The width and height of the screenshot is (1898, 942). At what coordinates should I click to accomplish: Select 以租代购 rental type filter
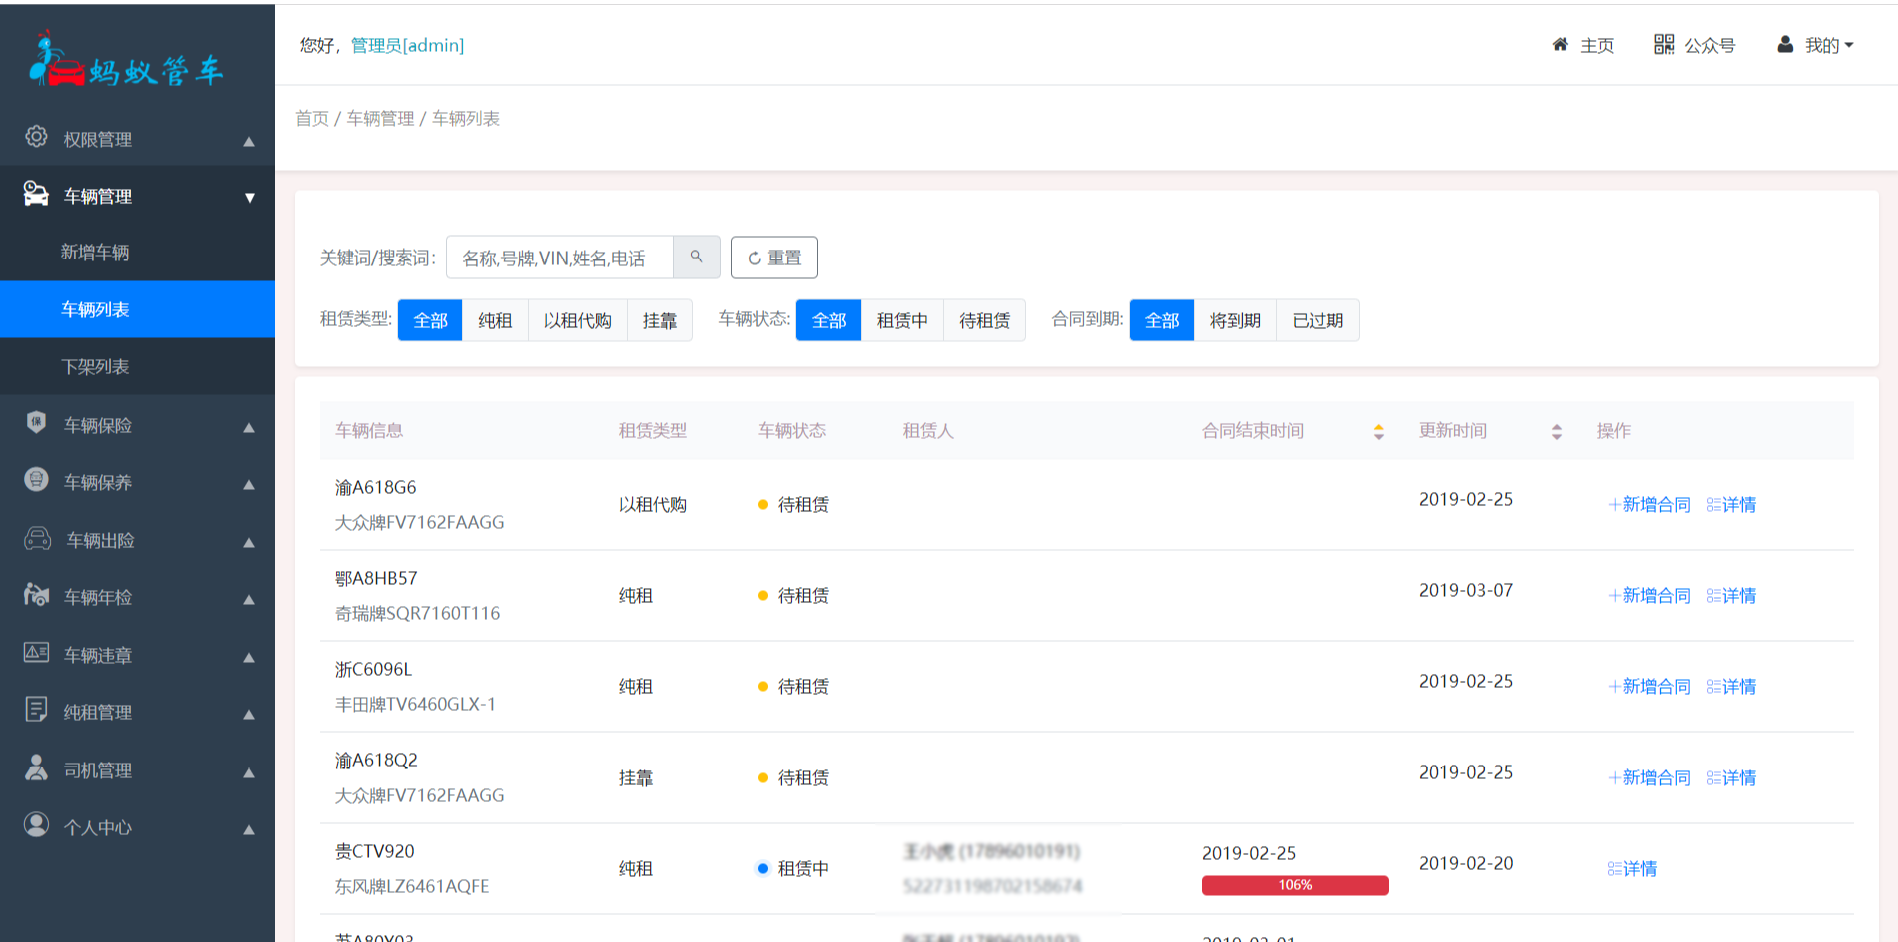(578, 320)
